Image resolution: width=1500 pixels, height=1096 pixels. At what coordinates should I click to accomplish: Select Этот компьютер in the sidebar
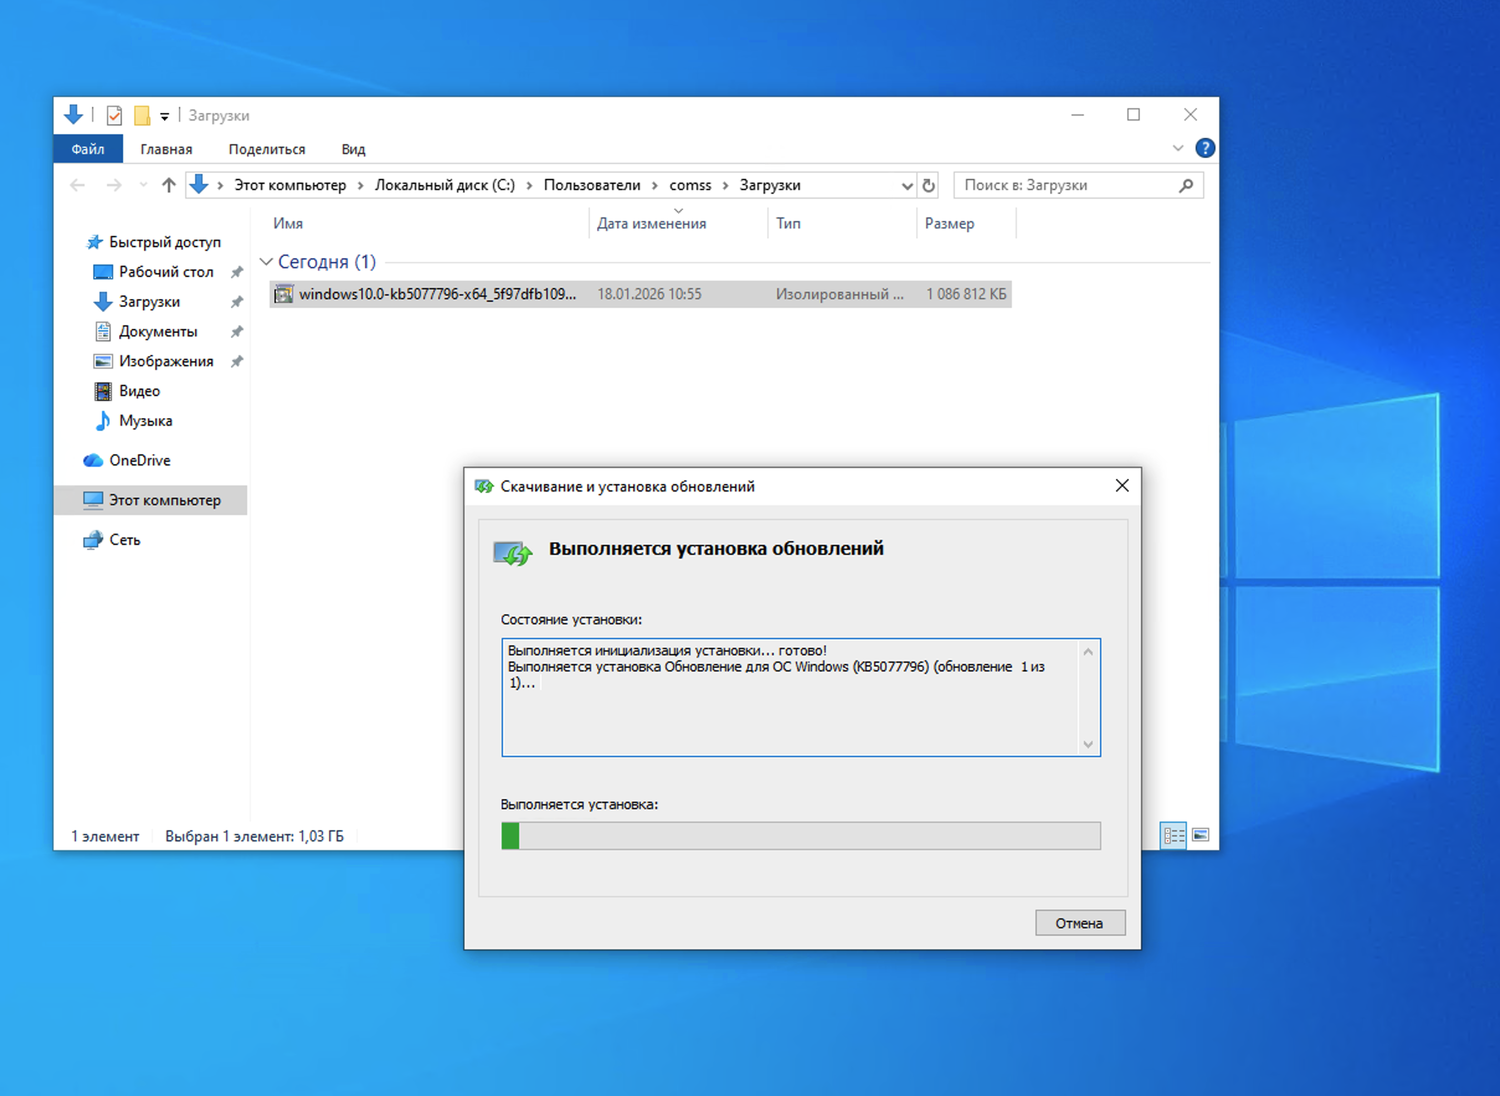click(152, 500)
